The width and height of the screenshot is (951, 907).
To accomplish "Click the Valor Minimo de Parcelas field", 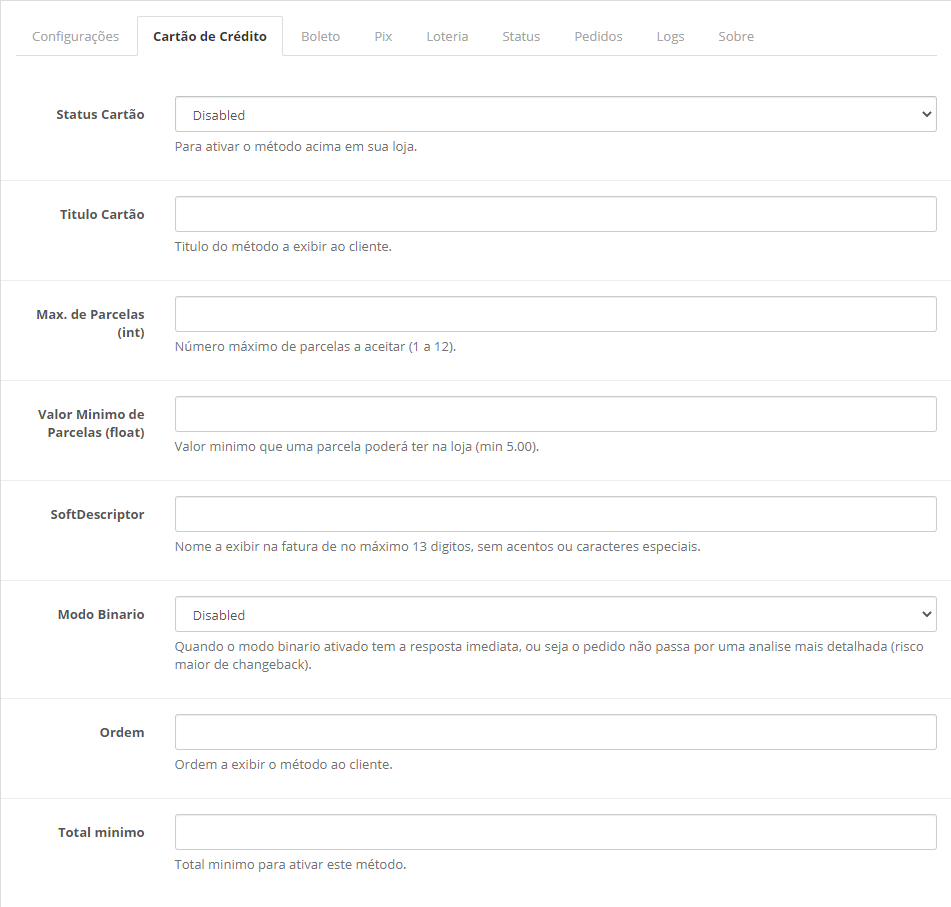I will pyautogui.click(x=555, y=415).
